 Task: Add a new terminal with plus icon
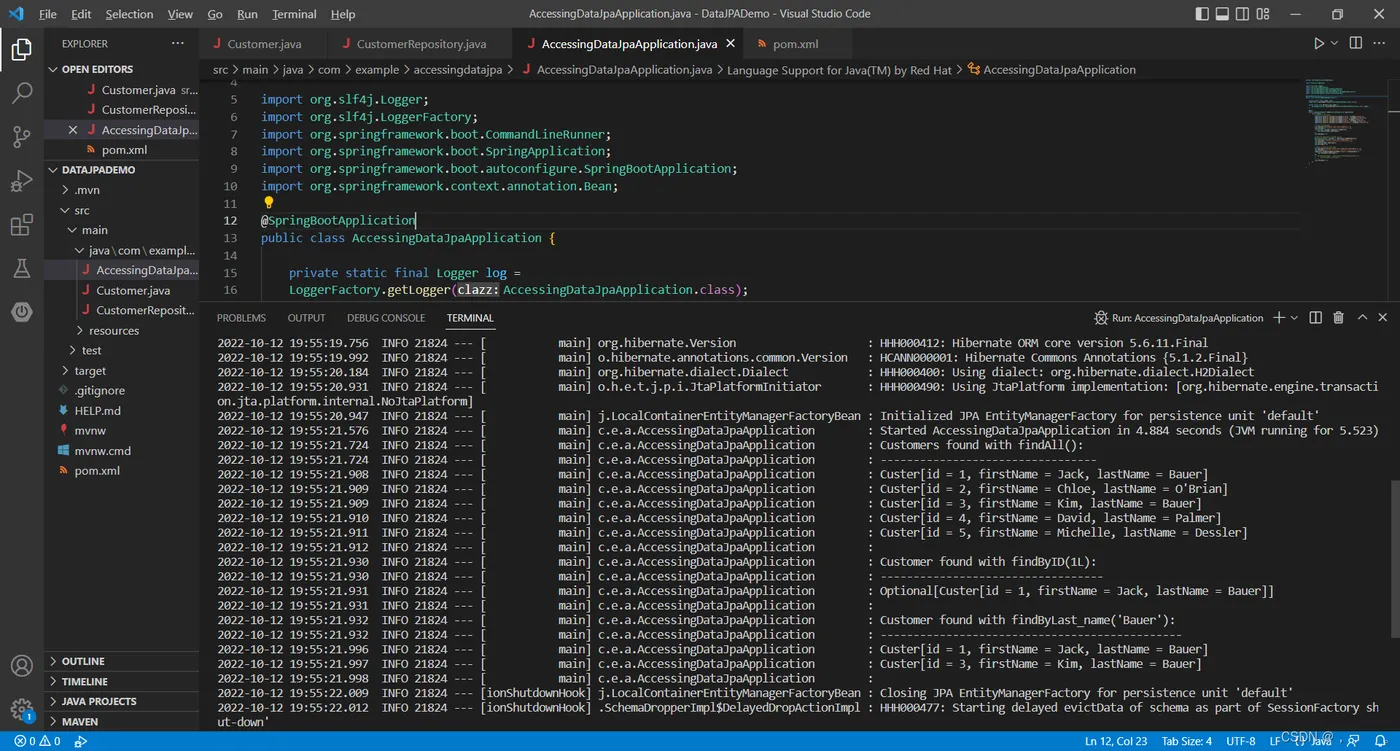click(x=1279, y=318)
